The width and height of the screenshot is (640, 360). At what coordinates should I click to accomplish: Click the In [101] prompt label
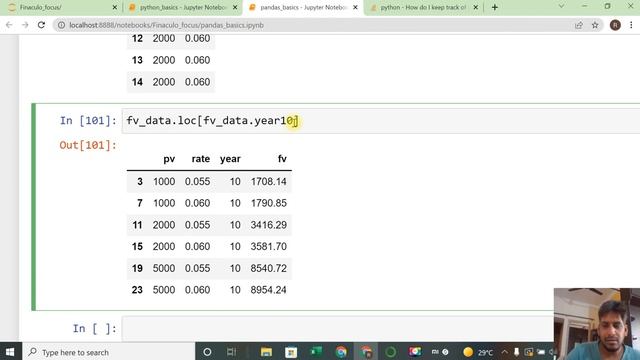pos(88,121)
